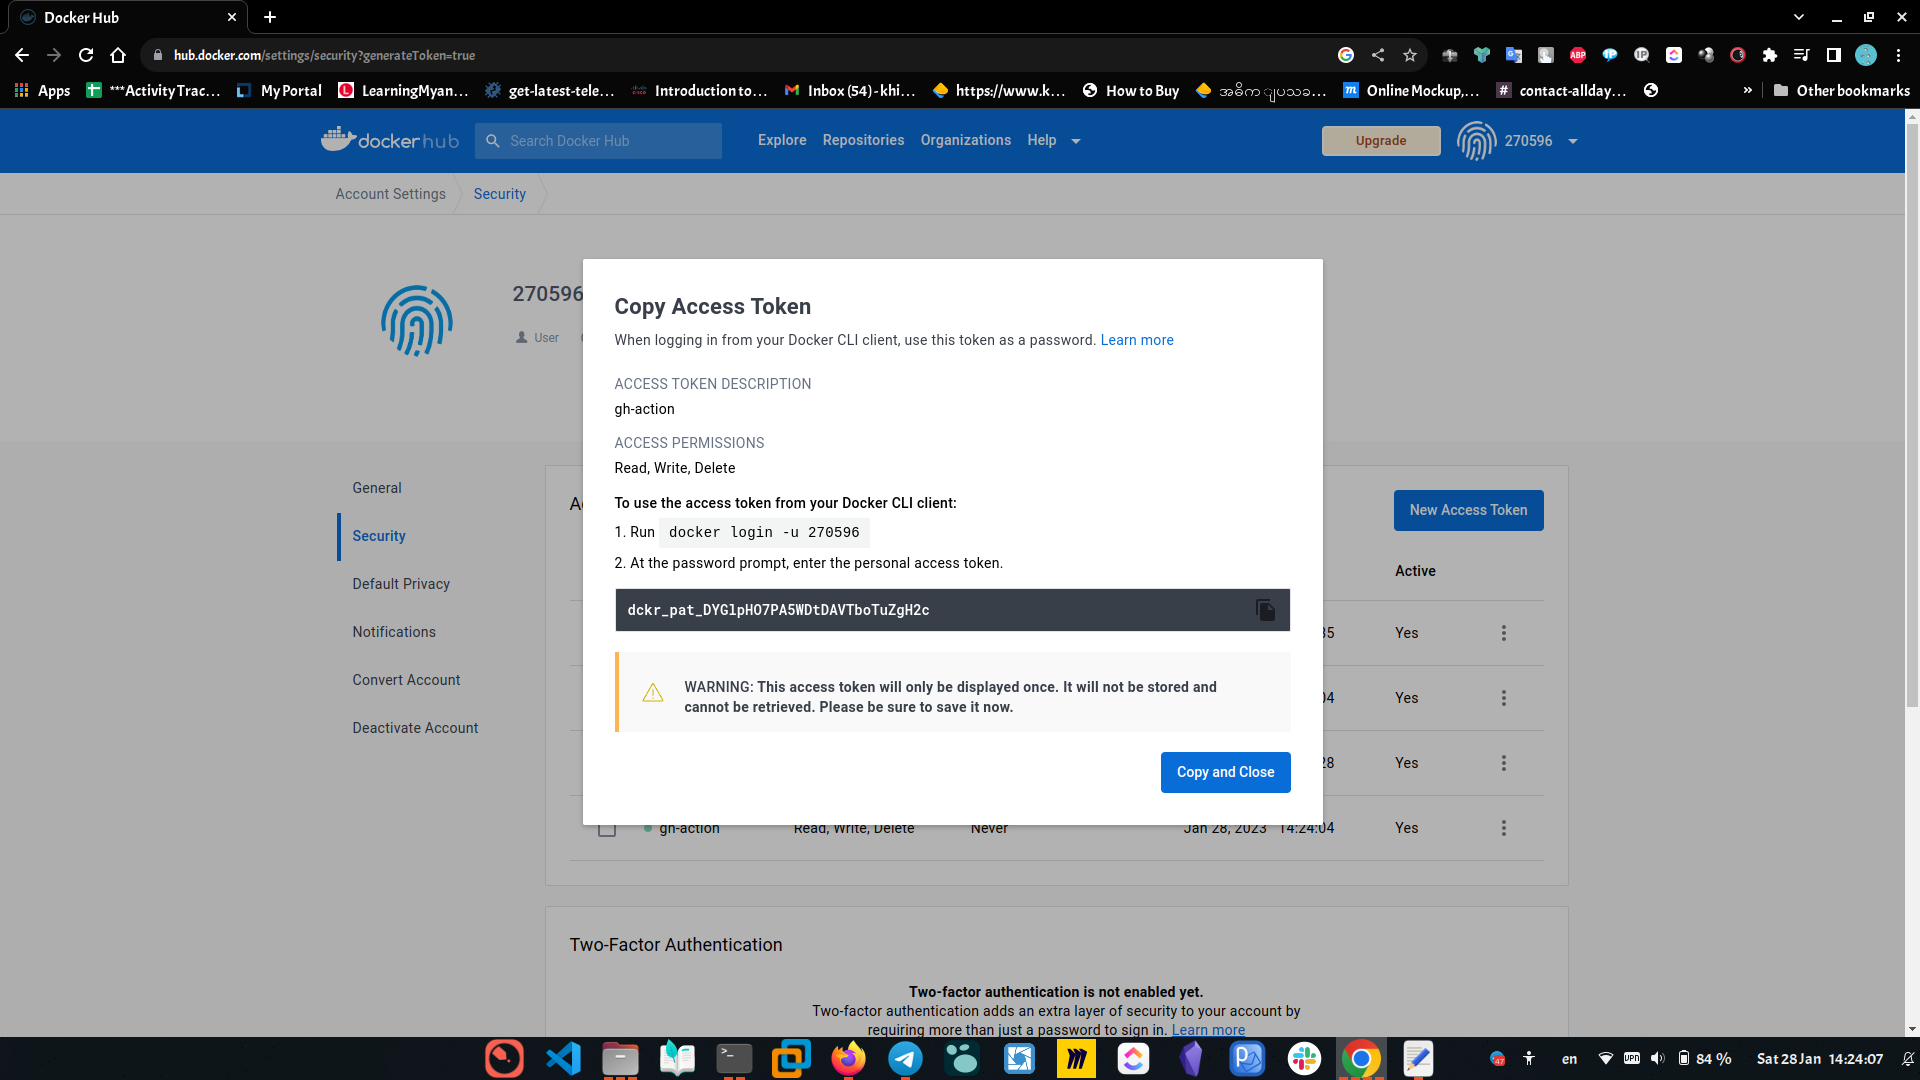Screen dimensions: 1920x1080
Task: Select Deactivate Account in settings sidebar
Action: click(x=415, y=728)
